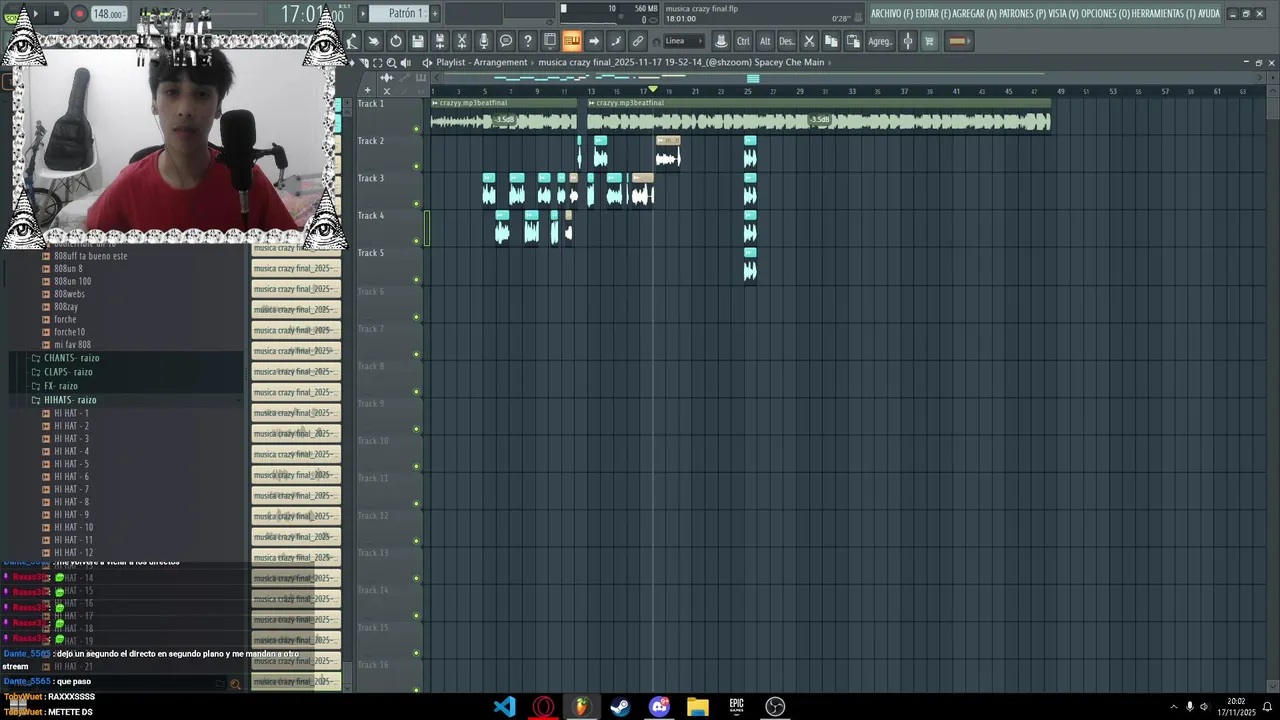Click bar 25 on the timeline ruler
This screenshot has width=1280, height=720.
tap(747, 91)
